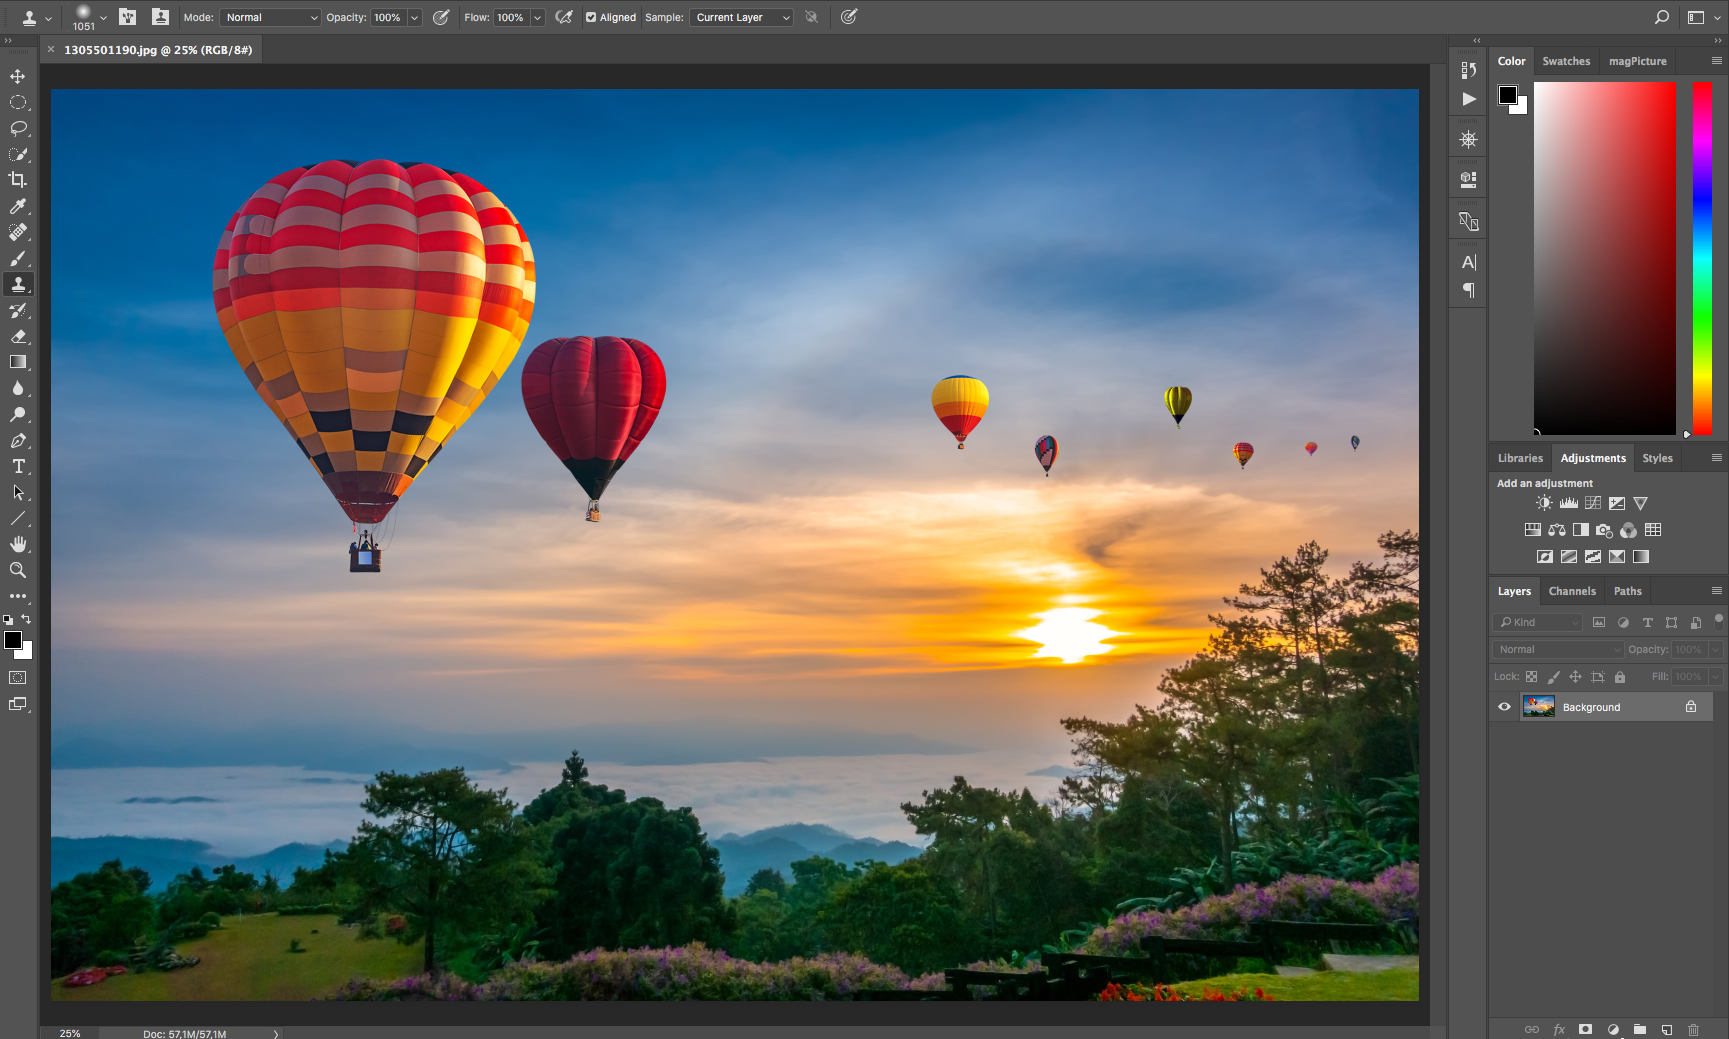Select the Eyedropper tool
1729x1039 pixels.
click(x=18, y=206)
